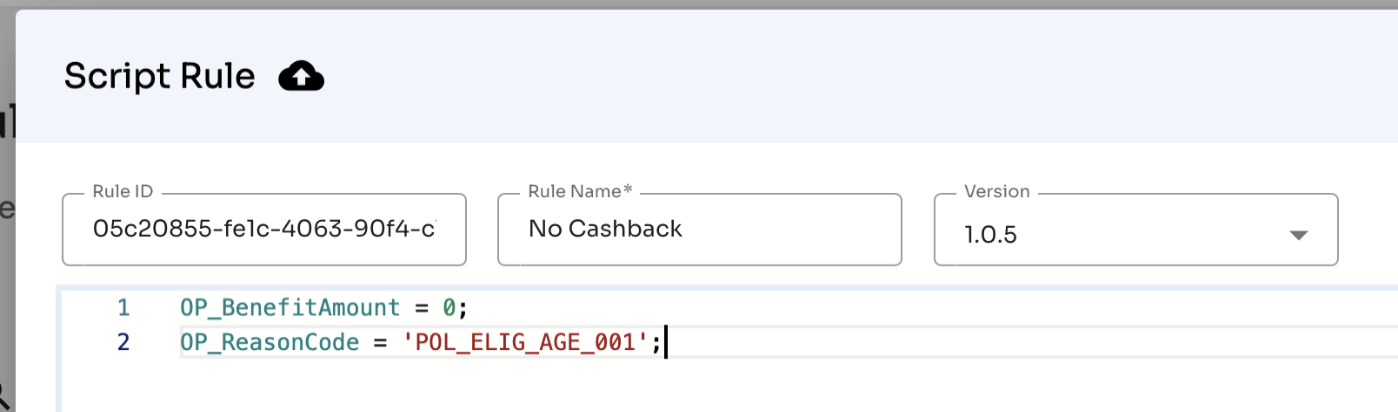Focus the Rule ID input field
The width and height of the screenshot is (1398, 412).
264,229
